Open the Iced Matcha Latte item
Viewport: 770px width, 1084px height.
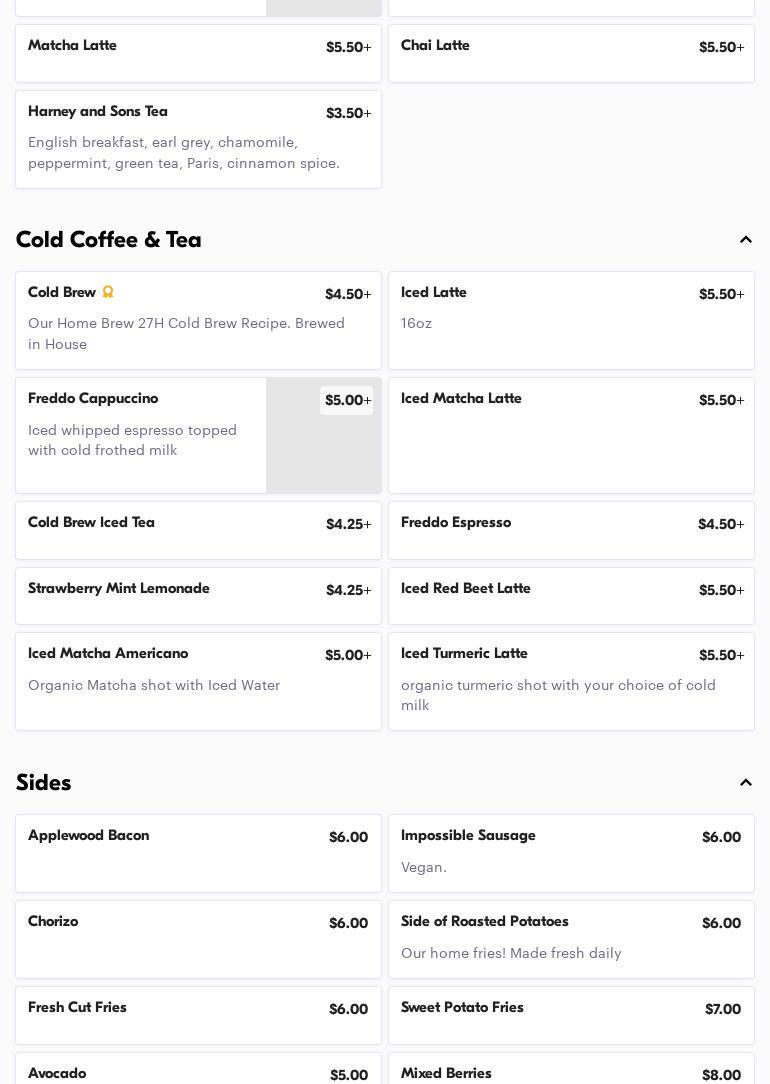(x=571, y=435)
